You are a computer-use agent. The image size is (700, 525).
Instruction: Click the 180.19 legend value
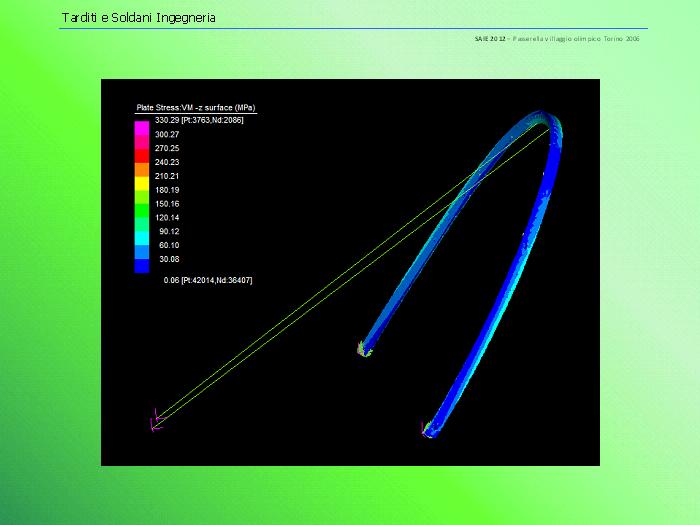click(167, 189)
